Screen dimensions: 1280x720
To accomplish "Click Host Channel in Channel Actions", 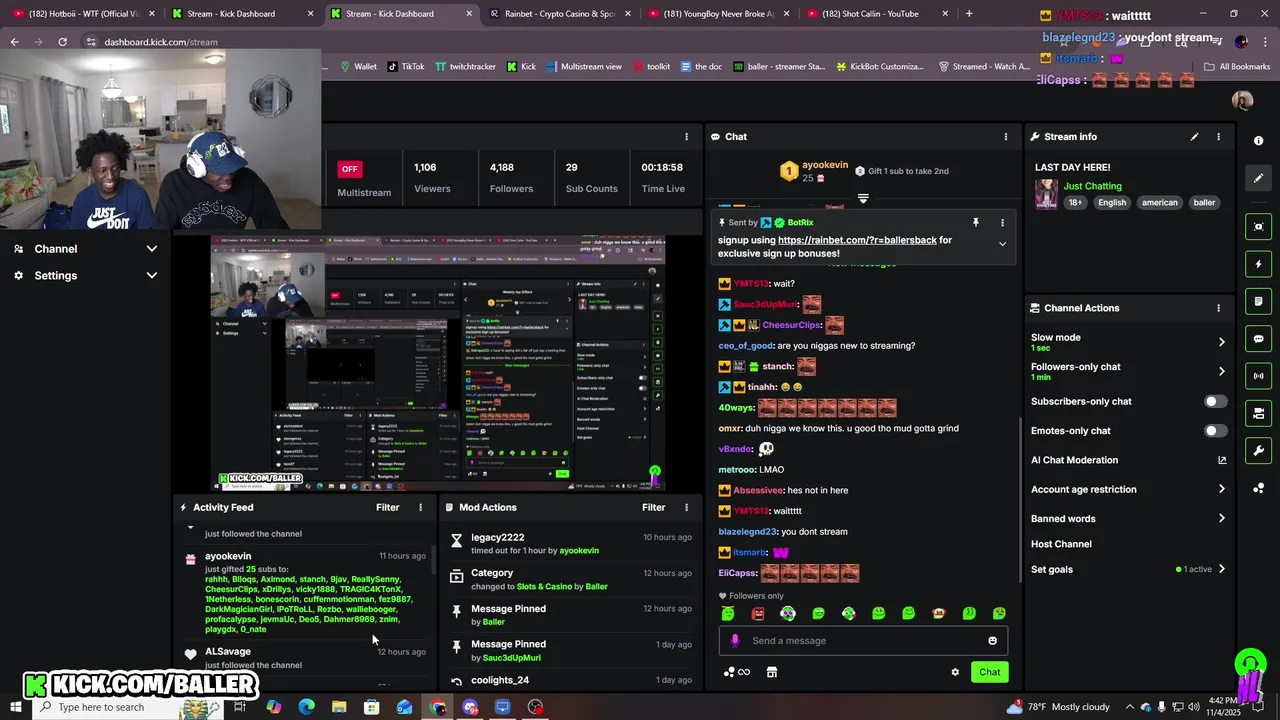I will 1061,544.
